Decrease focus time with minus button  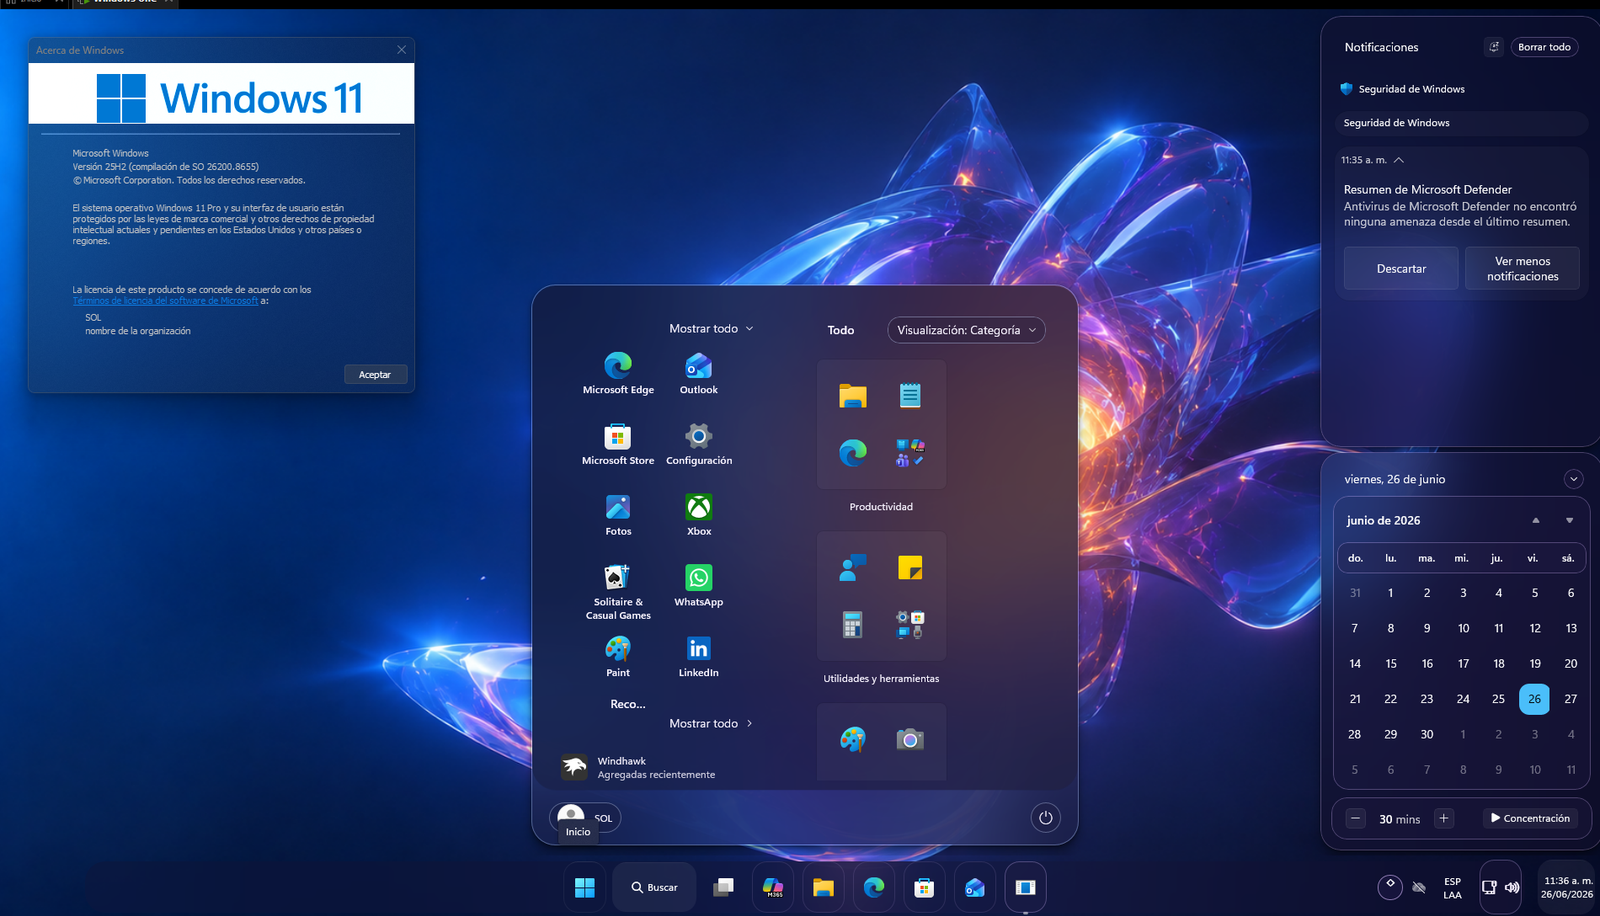1355,818
